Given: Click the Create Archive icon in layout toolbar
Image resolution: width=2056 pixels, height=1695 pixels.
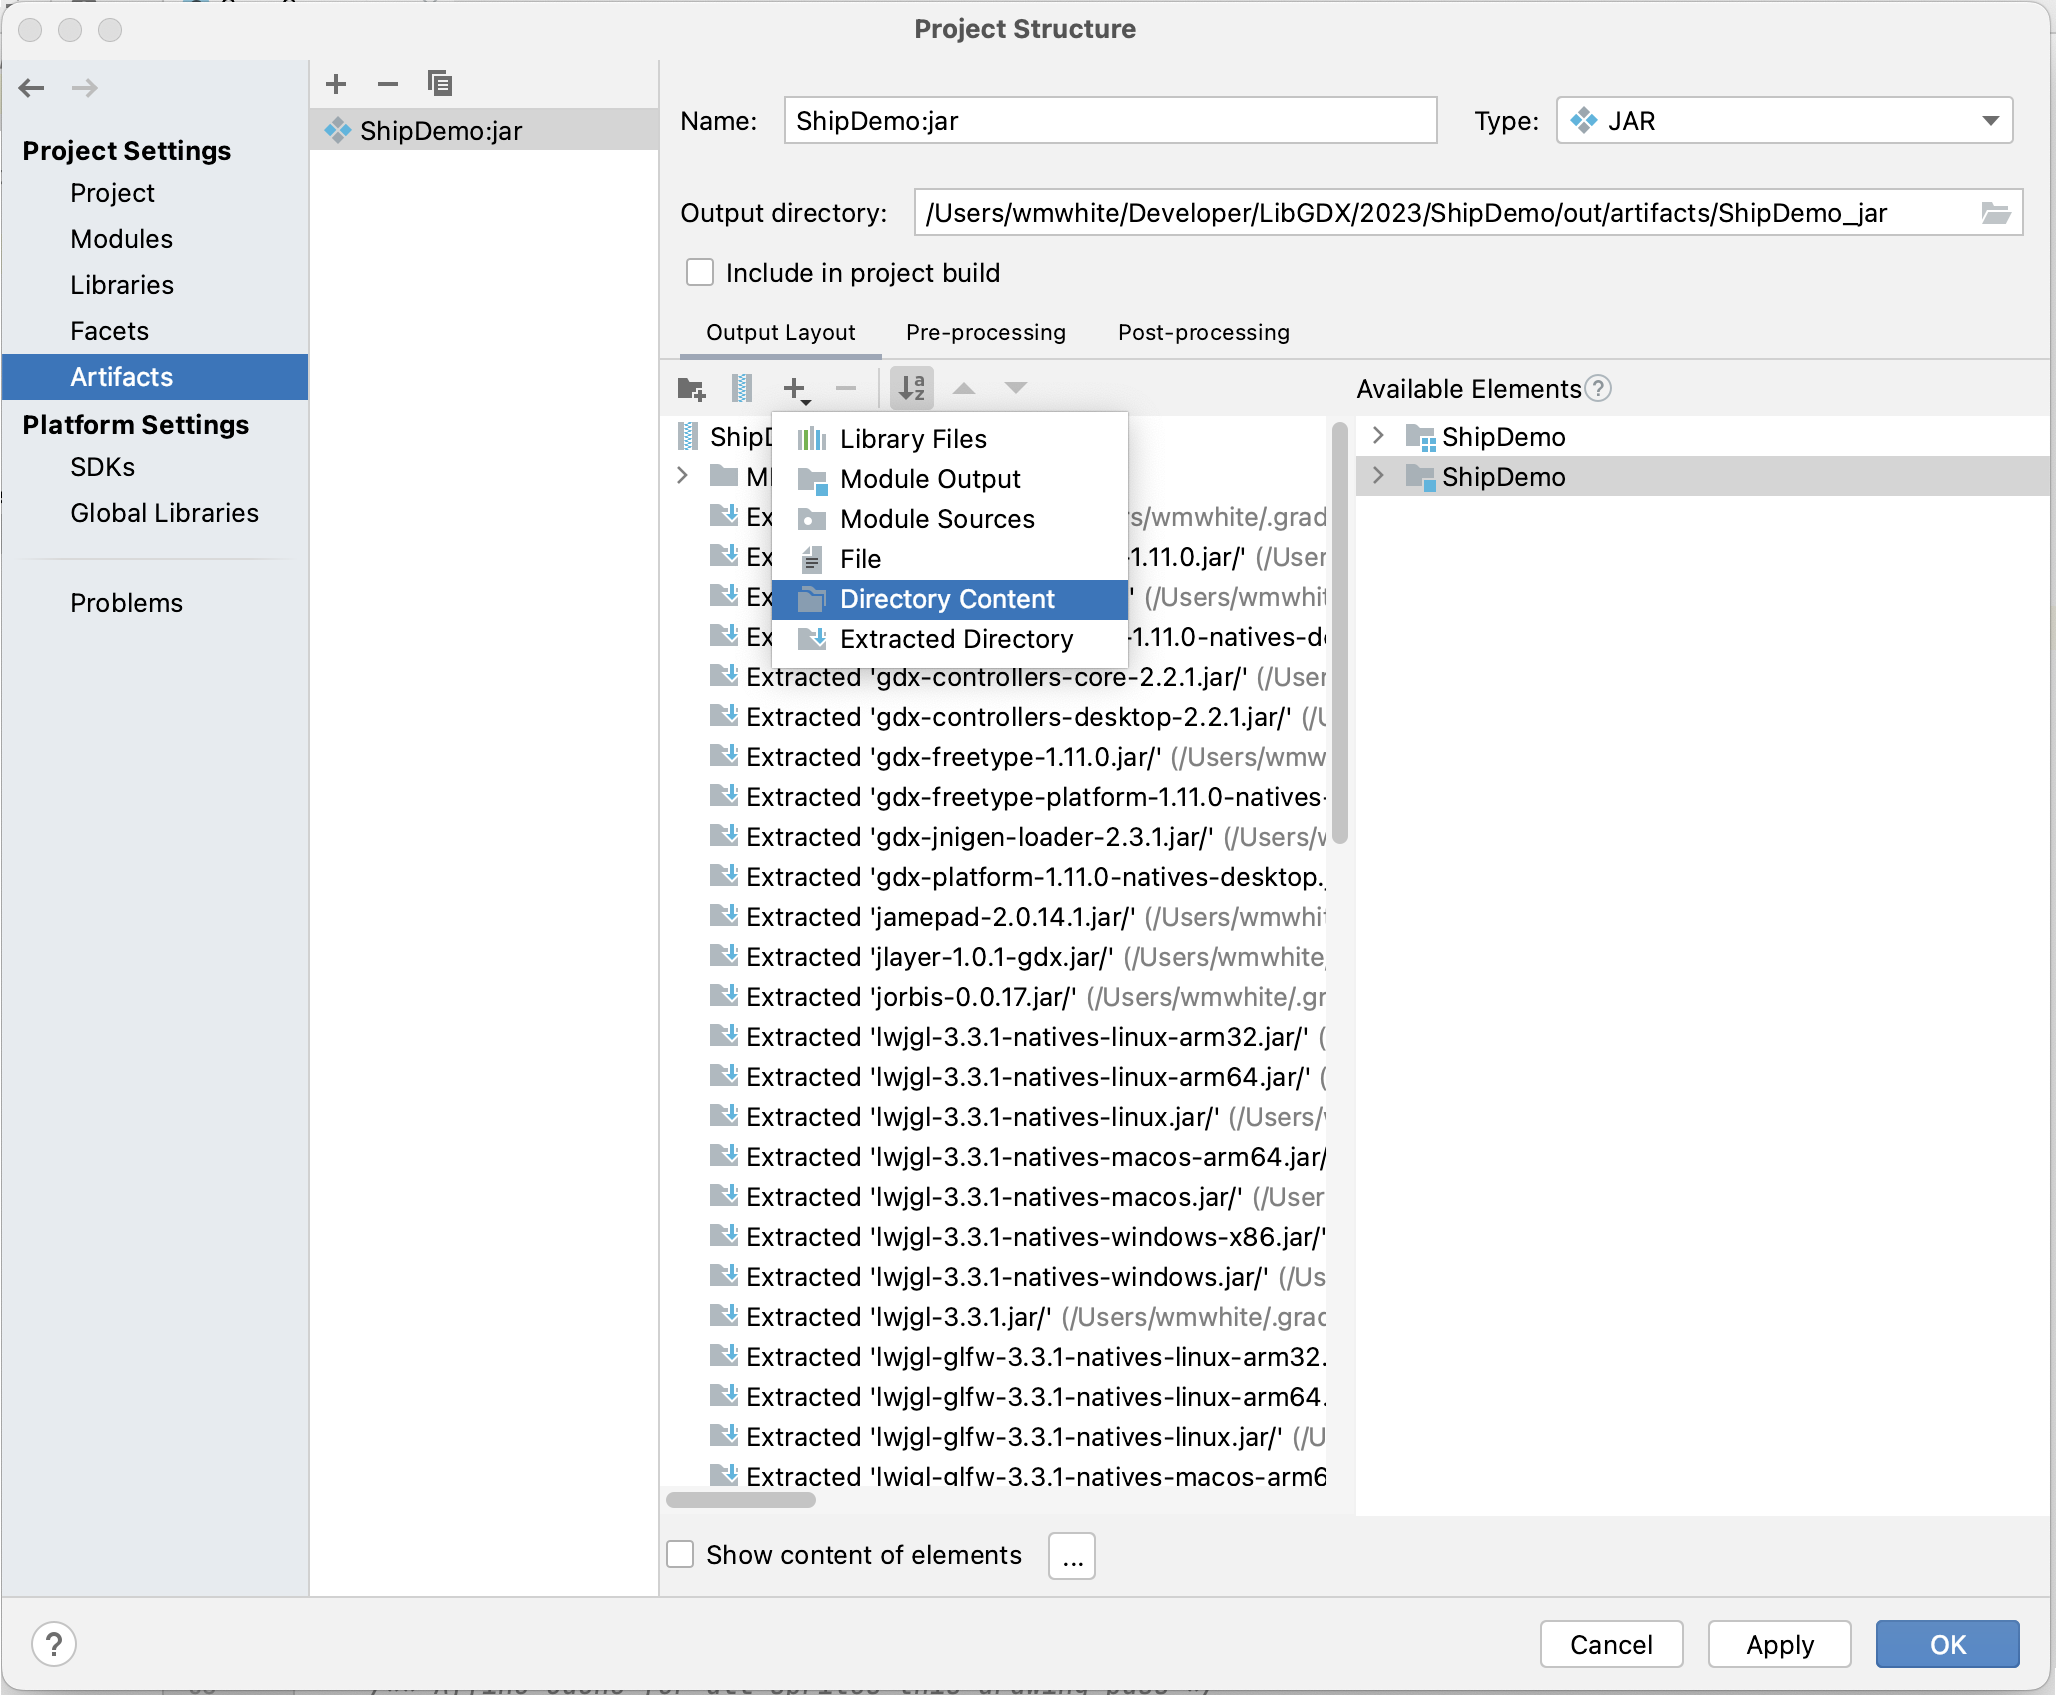Looking at the screenshot, I should (742, 388).
